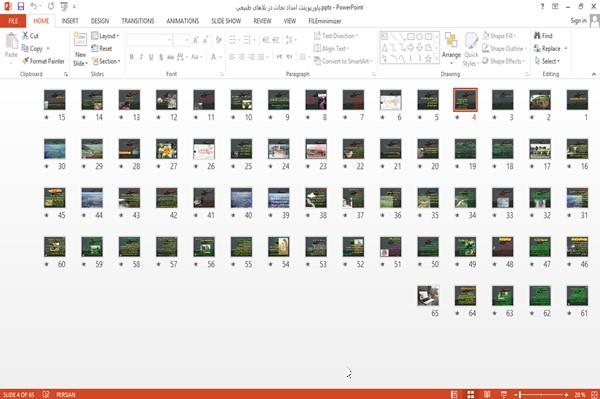This screenshot has height=399, width=600.
Task: Select slide 40 thumbnail
Action: click(x=241, y=197)
